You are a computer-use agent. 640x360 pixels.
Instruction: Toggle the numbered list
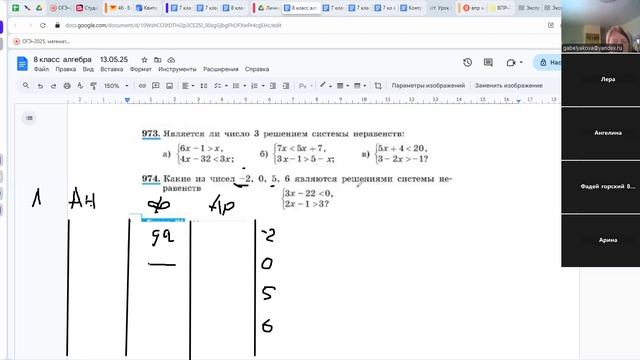254,86
